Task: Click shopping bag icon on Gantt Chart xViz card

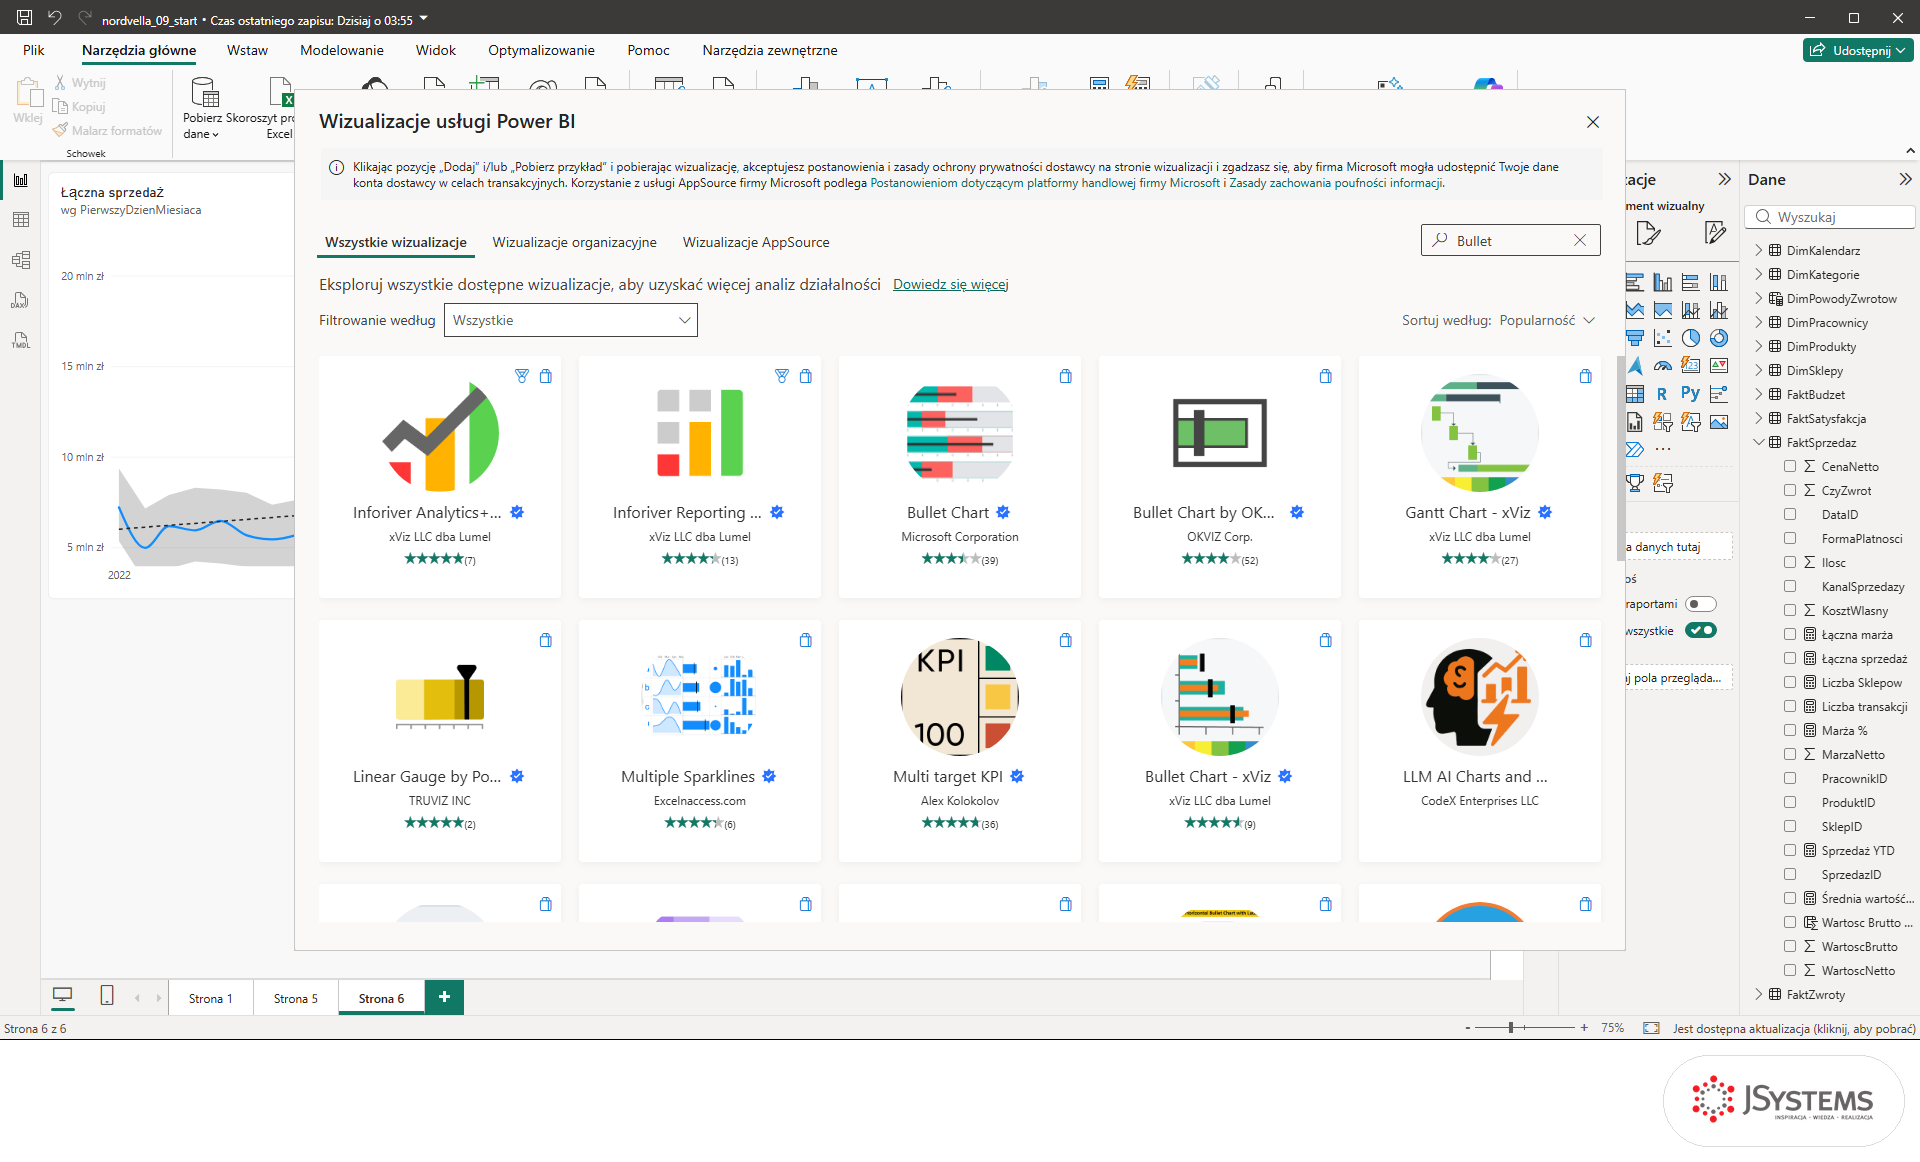Action: (x=1585, y=376)
